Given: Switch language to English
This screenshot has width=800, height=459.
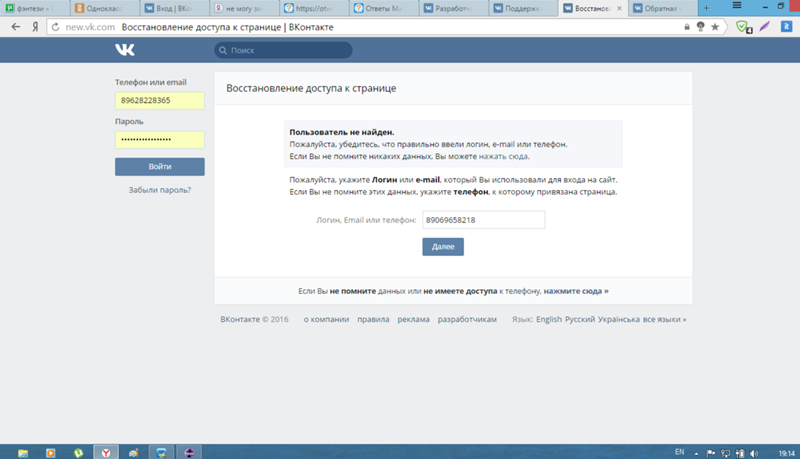Looking at the screenshot, I should pos(549,319).
